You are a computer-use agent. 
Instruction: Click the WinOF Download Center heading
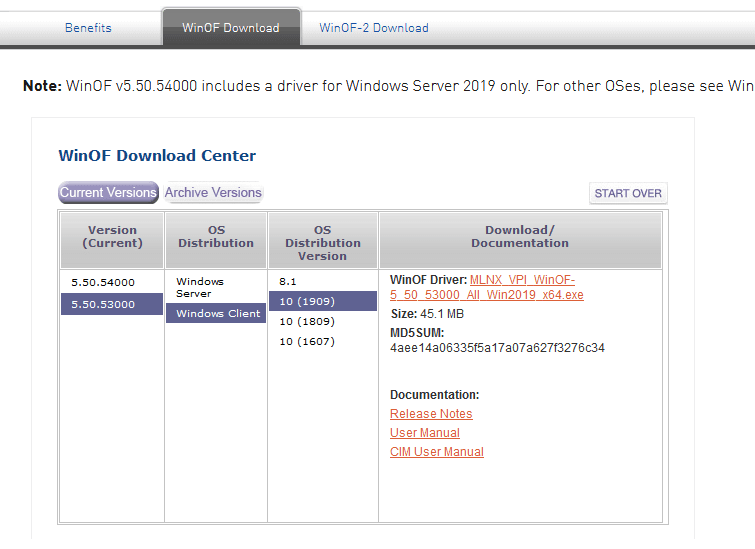[x=157, y=156]
